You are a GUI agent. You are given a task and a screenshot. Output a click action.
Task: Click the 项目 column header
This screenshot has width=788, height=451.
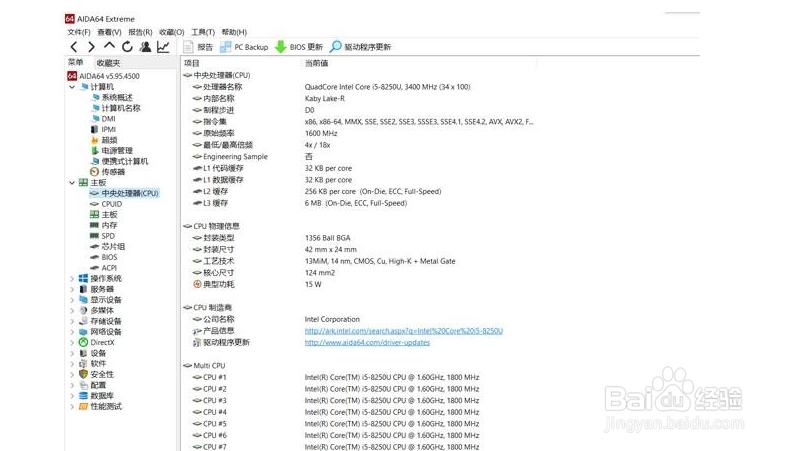tap(192, 63)
